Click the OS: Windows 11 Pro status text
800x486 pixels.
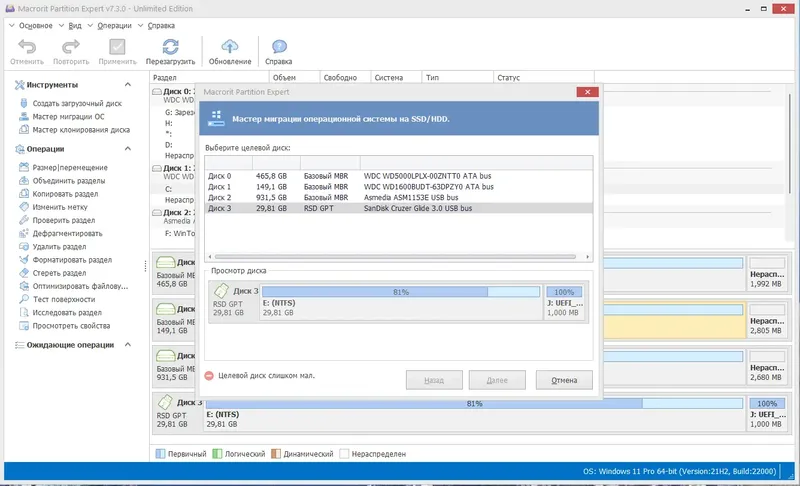coord(679,471)
